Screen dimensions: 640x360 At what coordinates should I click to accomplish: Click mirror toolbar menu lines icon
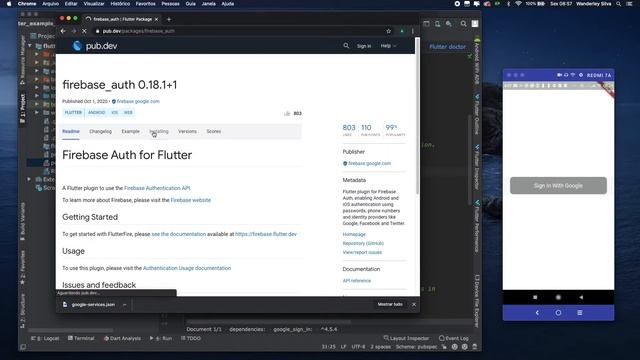[x=580, y=313]
